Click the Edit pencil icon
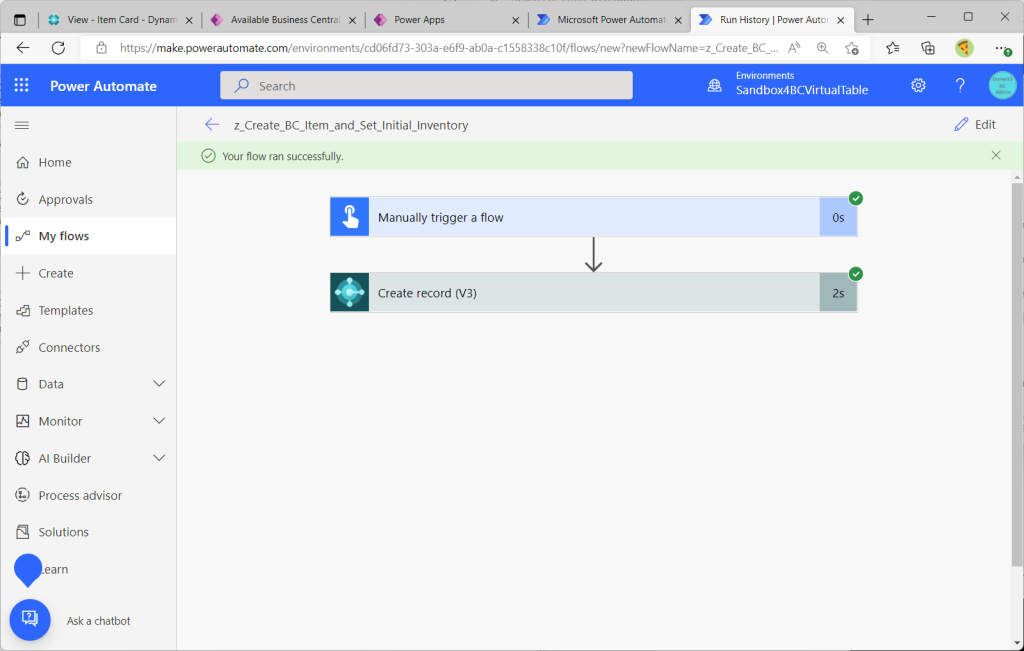 (x=961, y=125)
